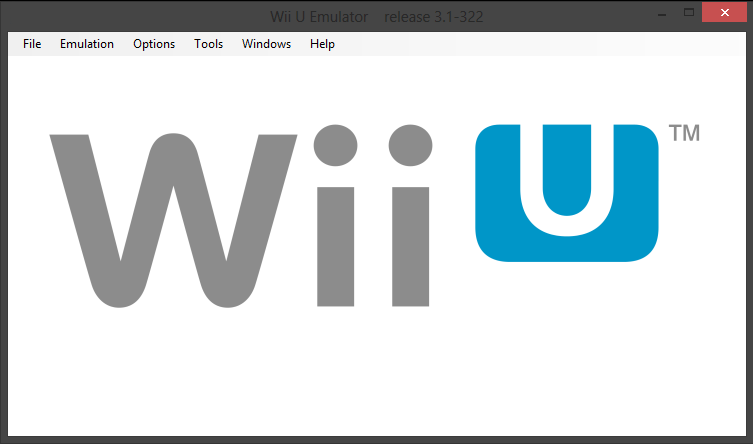This screenshot has height=444, width=753.
Task: Click the blue U logo badge
Action: tap(567, 192)
